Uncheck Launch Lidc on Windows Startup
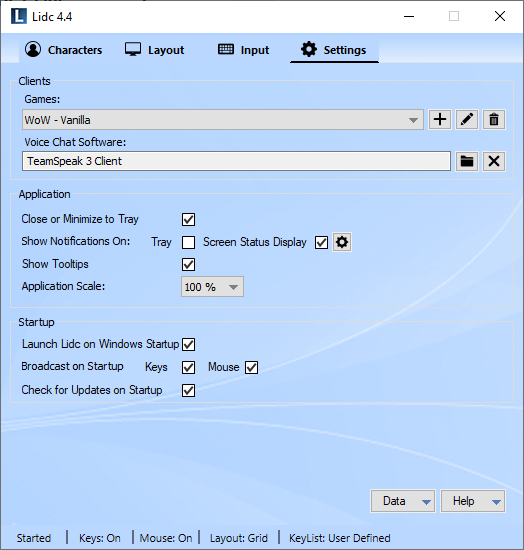Image resolution: width=524 pixels, height=550 pixels. 188,344
